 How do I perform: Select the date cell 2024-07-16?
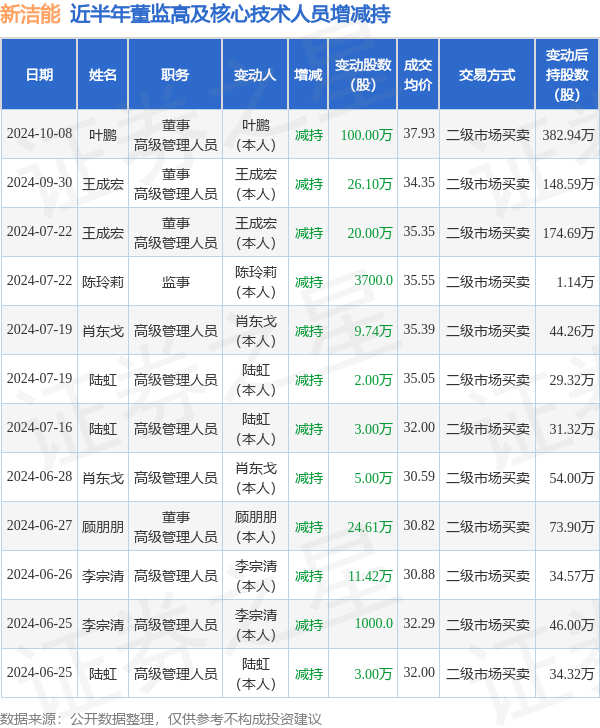(x=39, y=428)
